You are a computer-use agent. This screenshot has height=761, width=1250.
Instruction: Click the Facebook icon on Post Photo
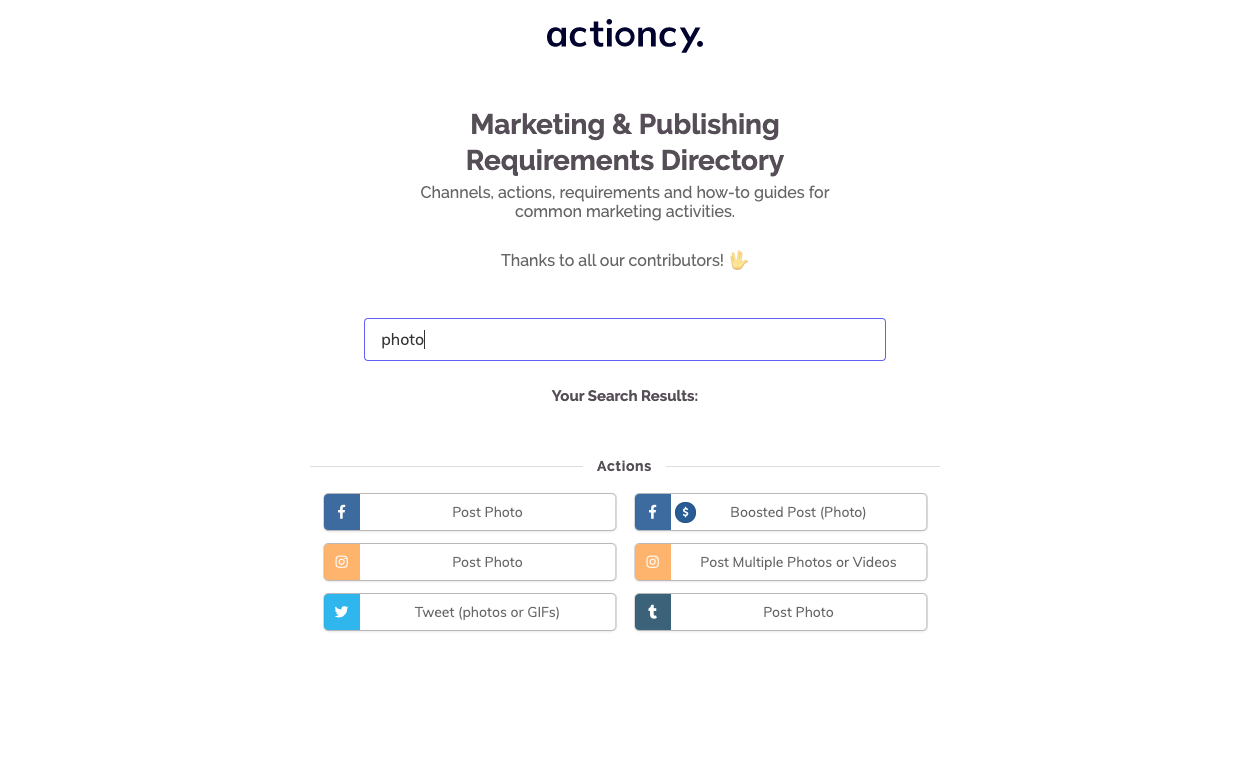tap(341, 512)
